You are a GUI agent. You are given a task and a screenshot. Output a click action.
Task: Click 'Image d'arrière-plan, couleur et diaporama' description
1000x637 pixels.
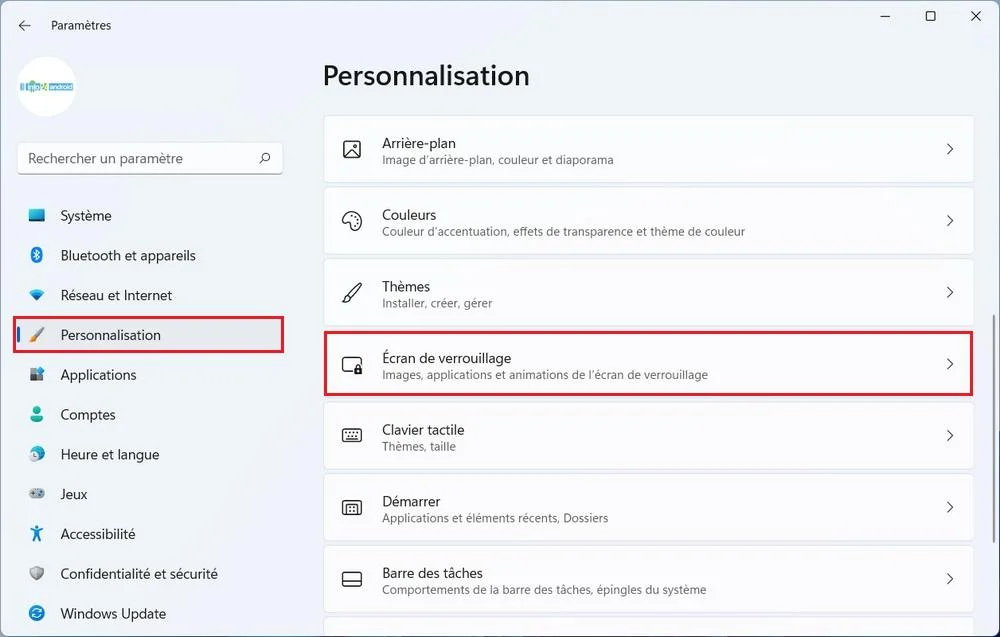[x=497, y=160]
